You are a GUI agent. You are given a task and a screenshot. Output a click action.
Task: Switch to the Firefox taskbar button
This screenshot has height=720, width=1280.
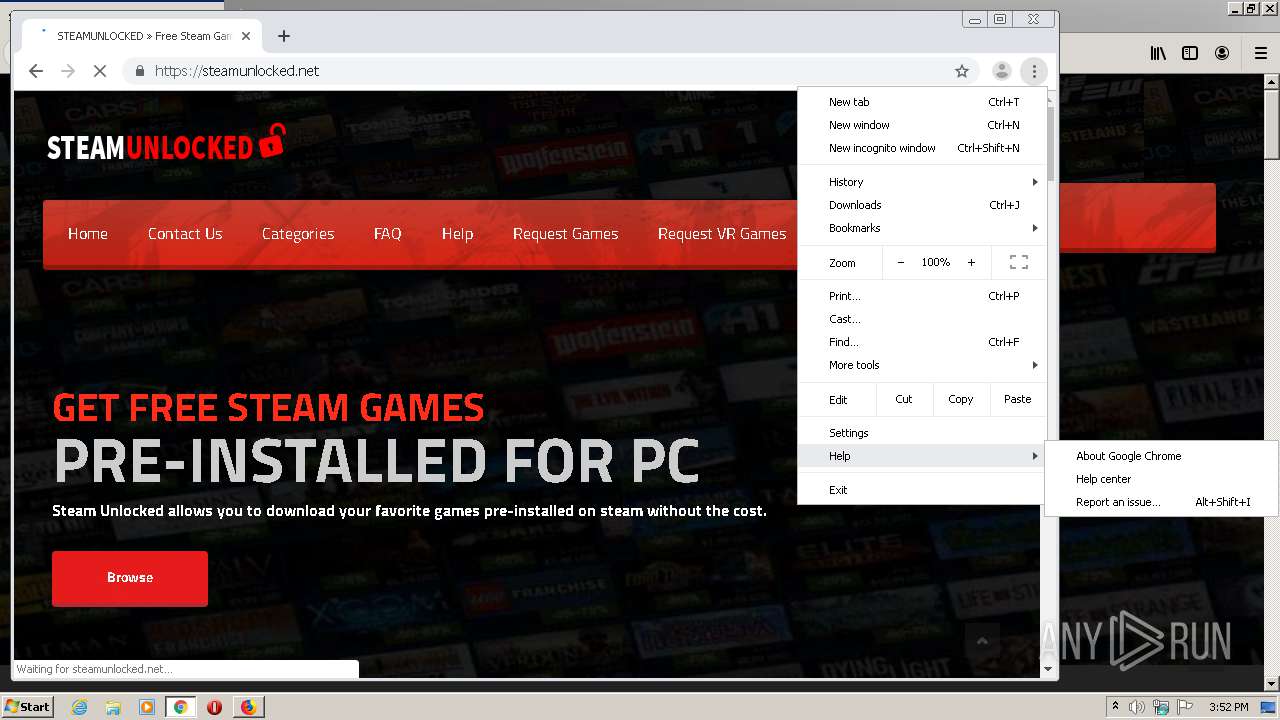[x=248, y=707]
